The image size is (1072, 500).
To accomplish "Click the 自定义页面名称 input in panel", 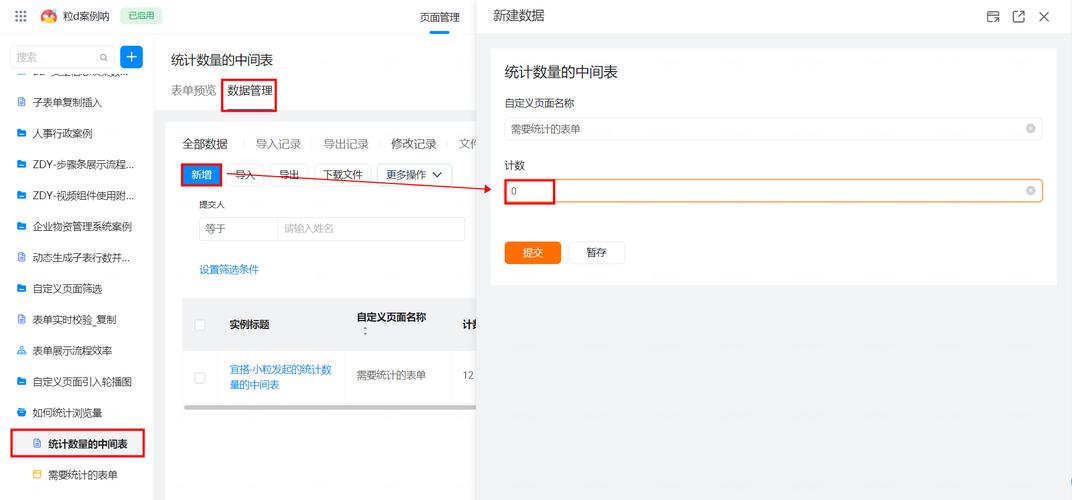I will point(773,129).
